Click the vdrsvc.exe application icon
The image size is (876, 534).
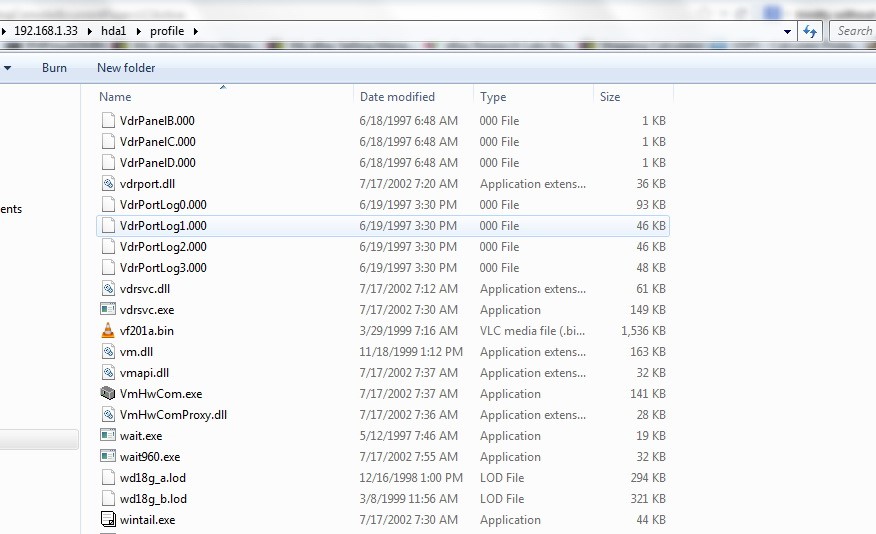(109, 310)
